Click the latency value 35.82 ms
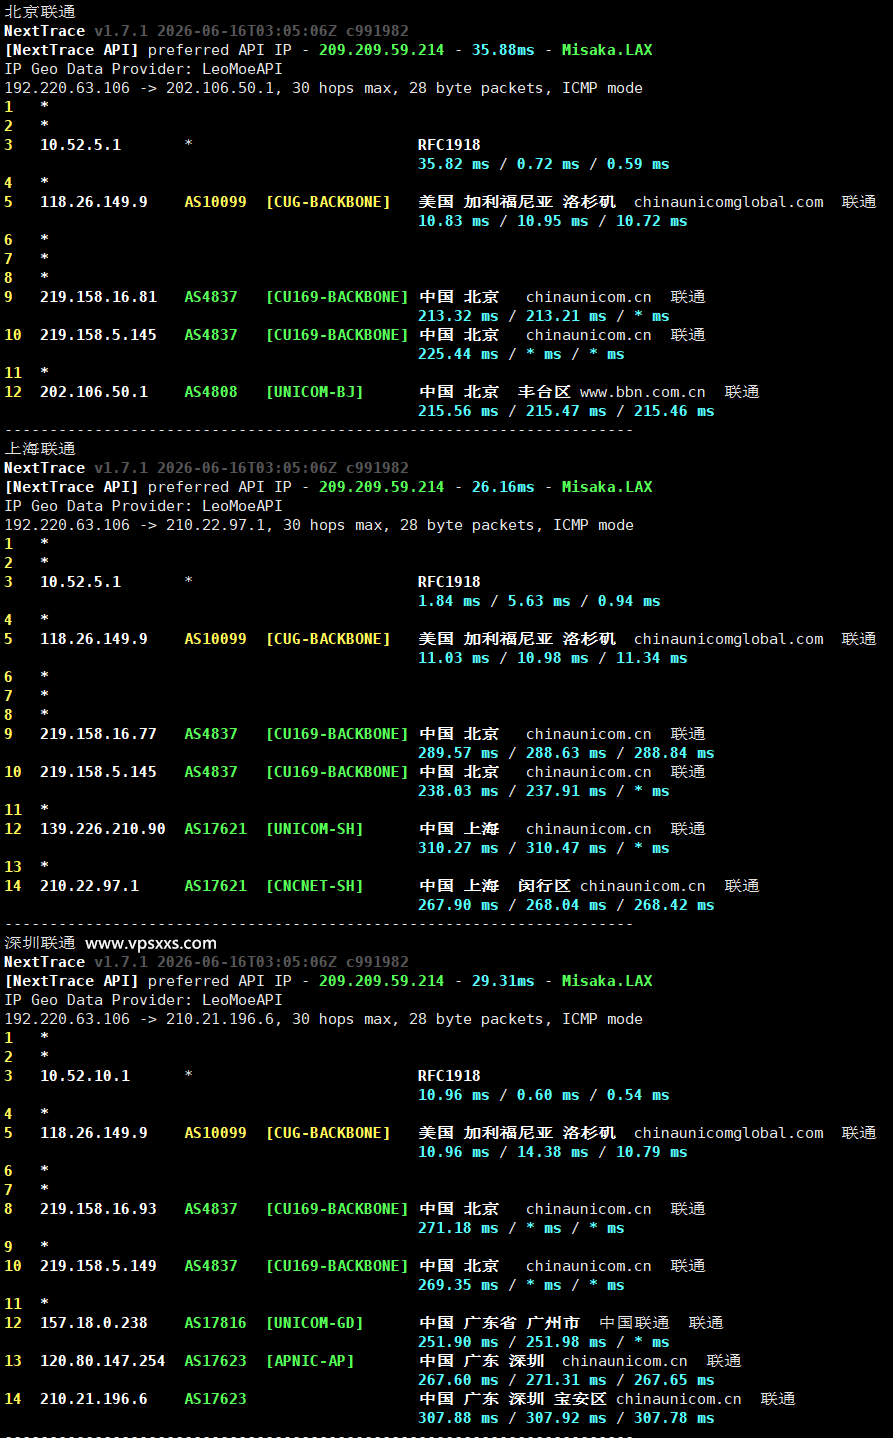This screenshot has height=1438, width=893. point(454,164)
